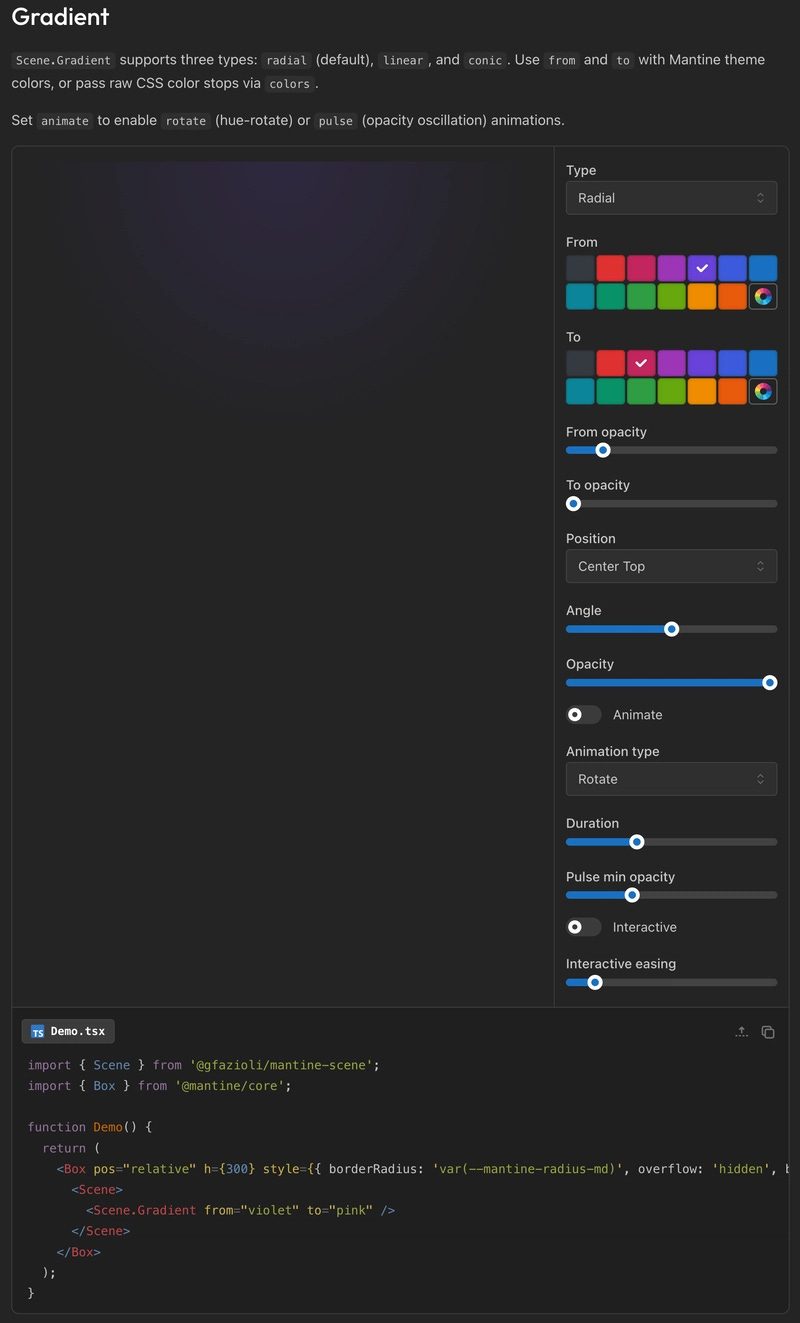Select the red swatch in the From palette
This screenshot has height=1323, width=800.
(x=611, y=267)
